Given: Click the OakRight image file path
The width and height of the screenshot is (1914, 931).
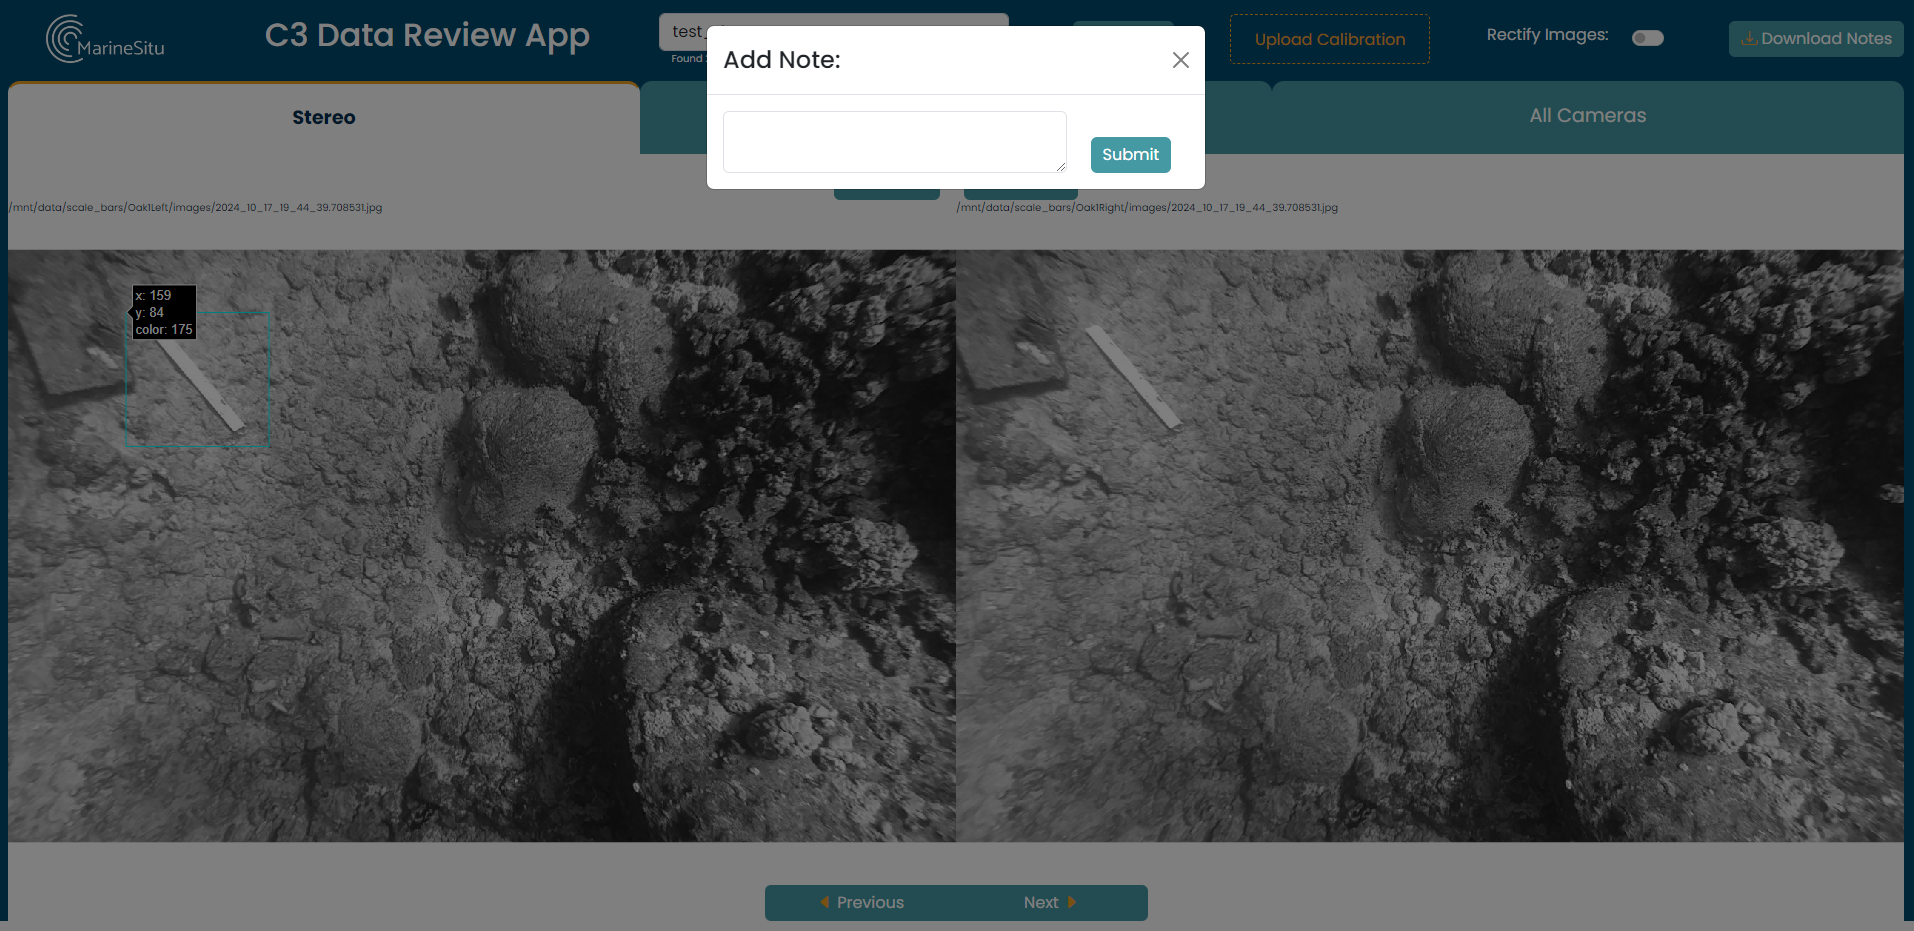Looking at the screenshot, I should 1147,208.
